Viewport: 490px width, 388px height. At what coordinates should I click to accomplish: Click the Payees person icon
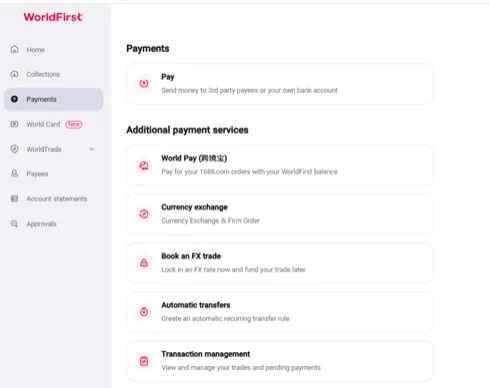[14, 174]
